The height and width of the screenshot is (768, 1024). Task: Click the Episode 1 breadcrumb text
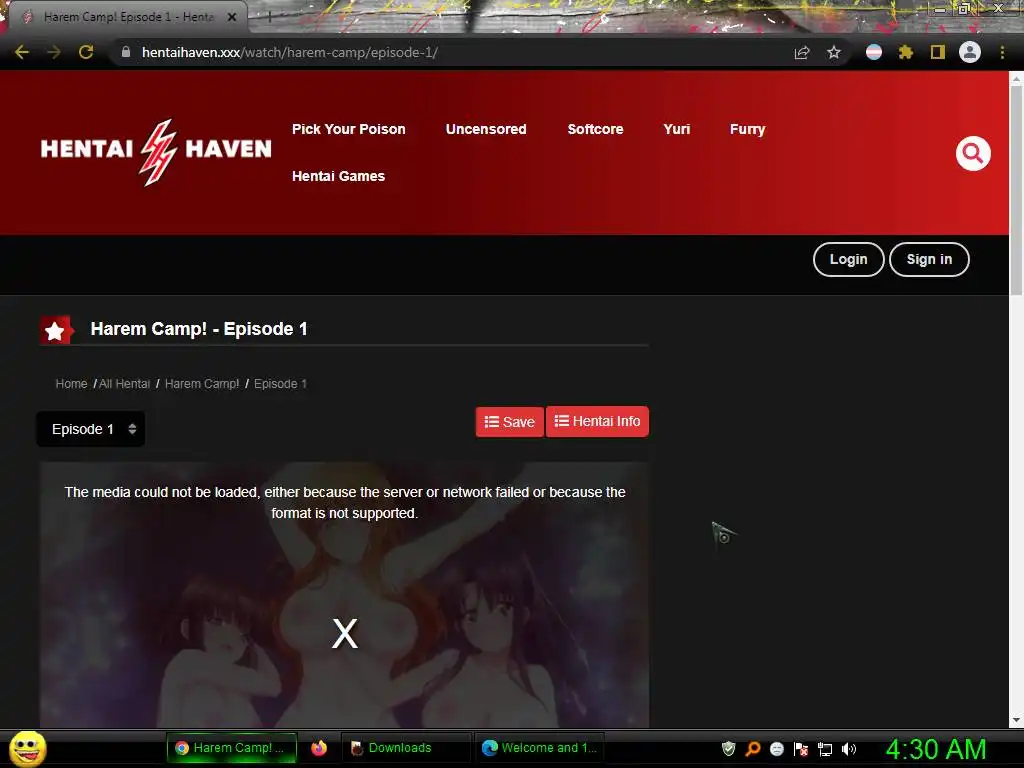click(x=280, y=384)
